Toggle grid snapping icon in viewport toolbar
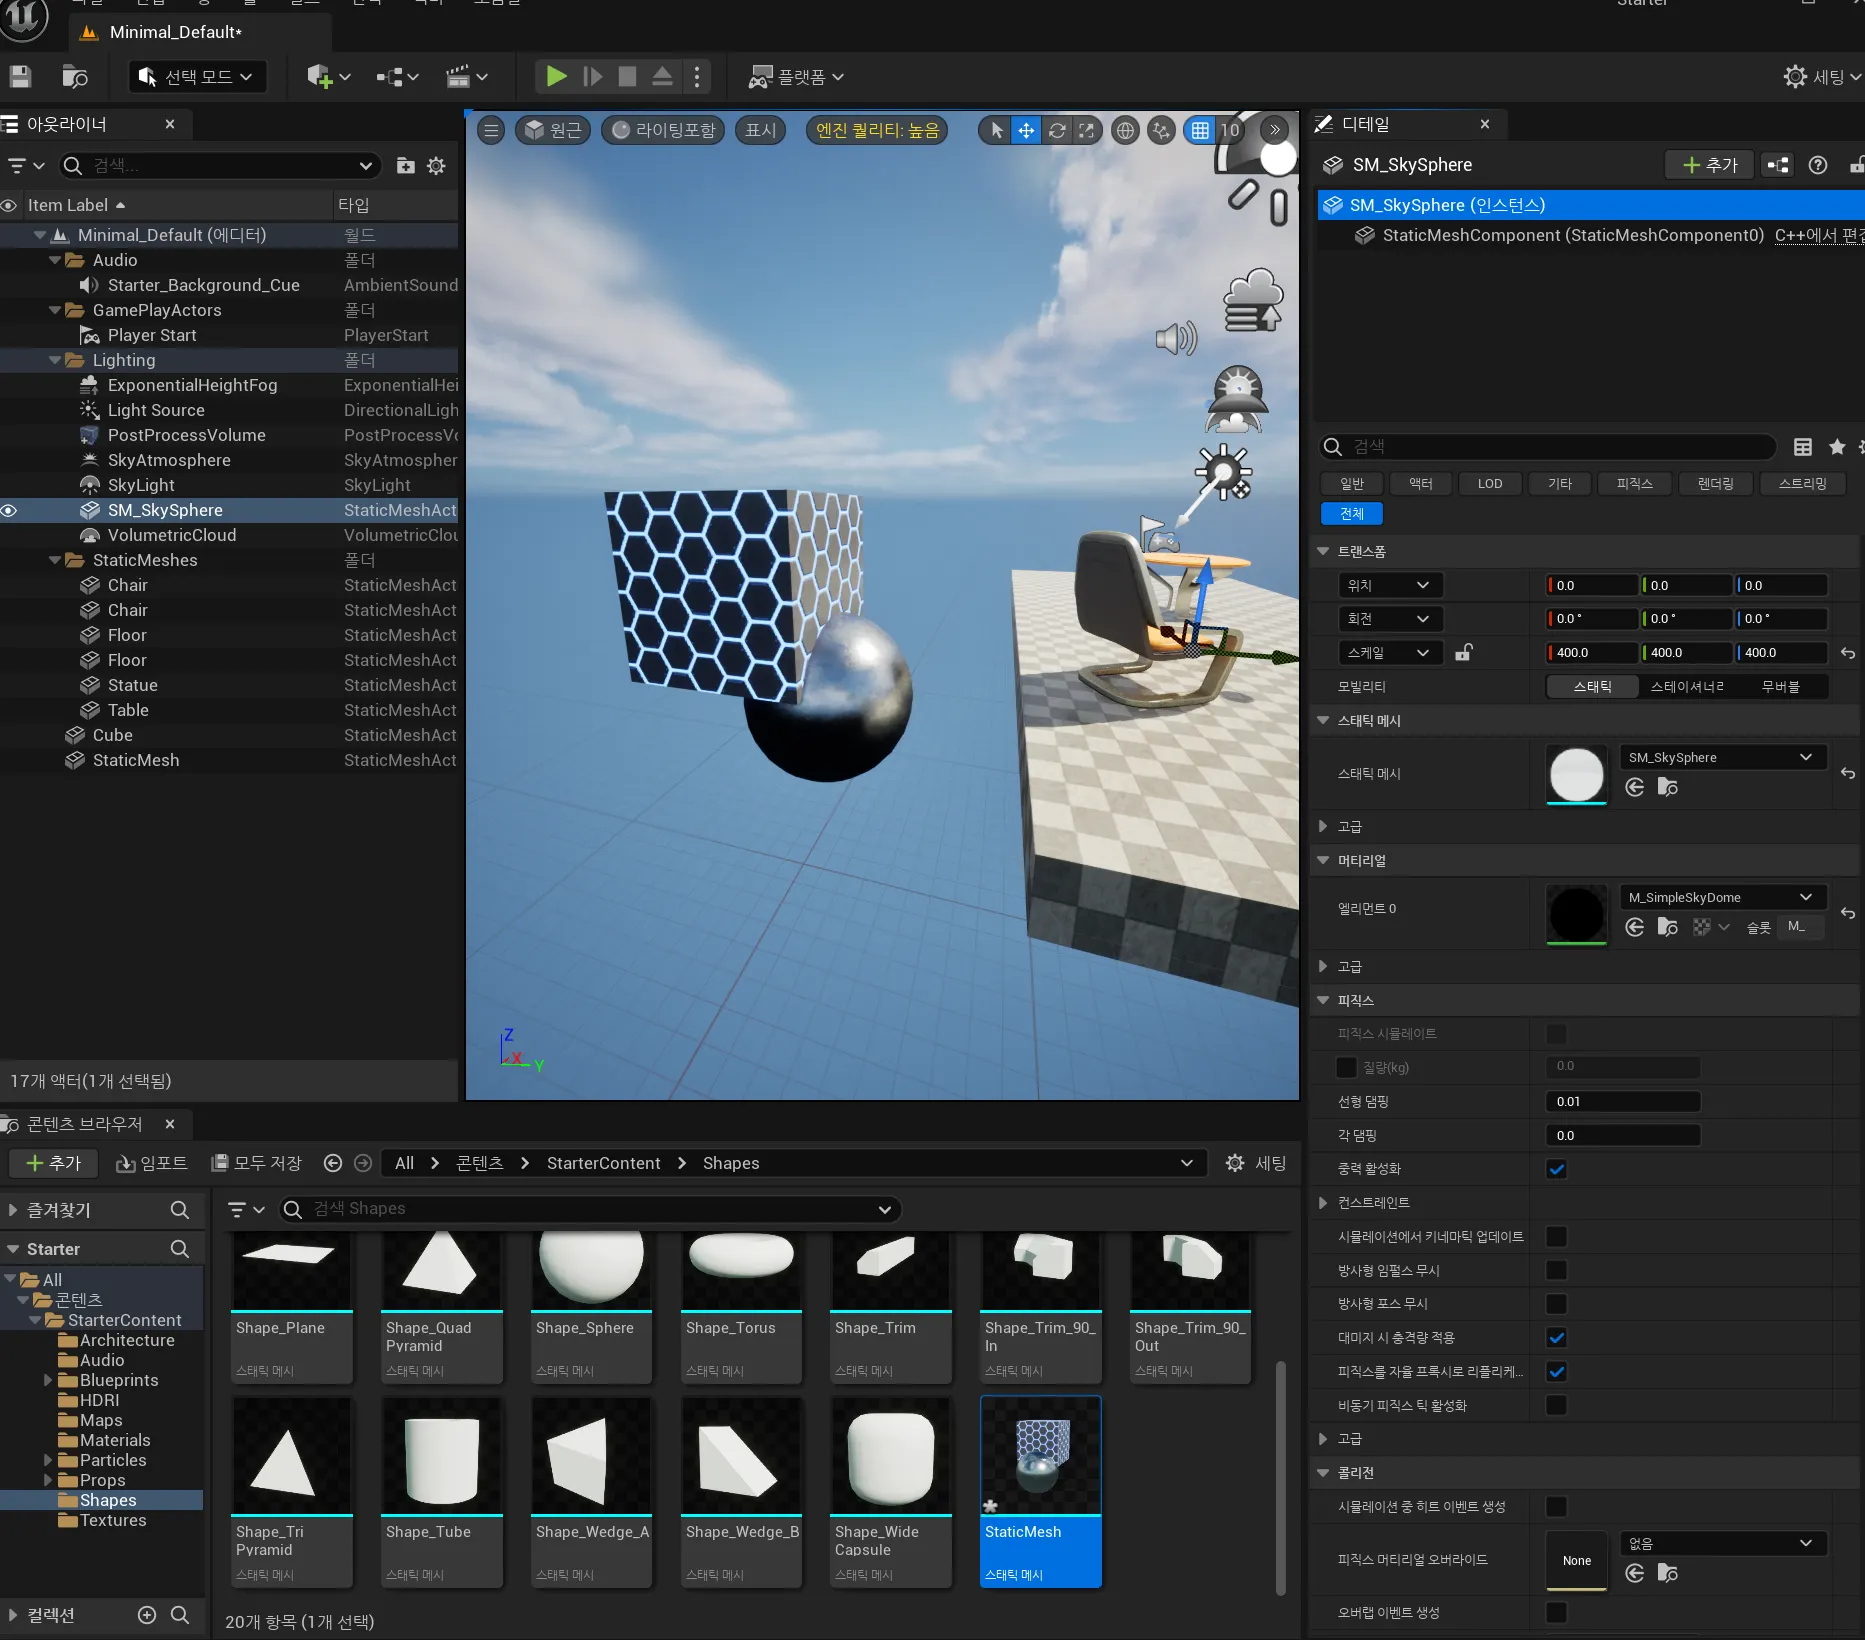 click(x=1200, y=130)
